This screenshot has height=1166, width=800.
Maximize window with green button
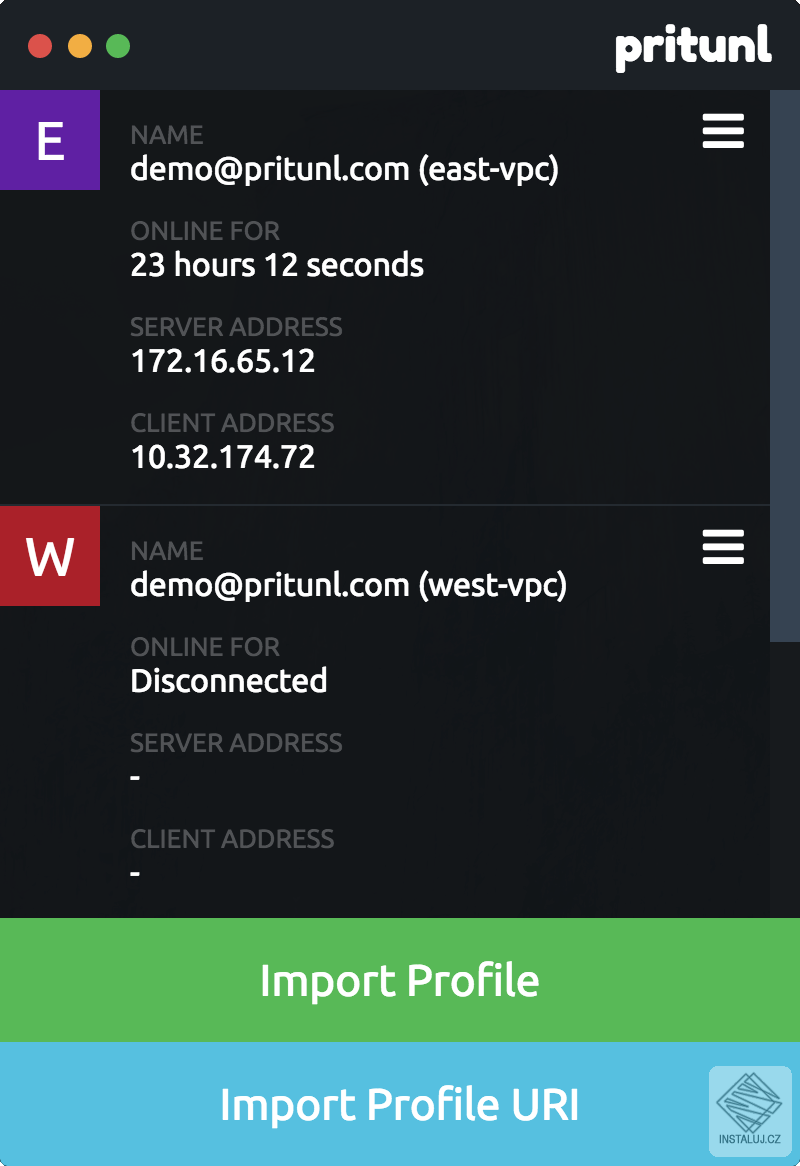pyautogui.click(x=118, y=46)
